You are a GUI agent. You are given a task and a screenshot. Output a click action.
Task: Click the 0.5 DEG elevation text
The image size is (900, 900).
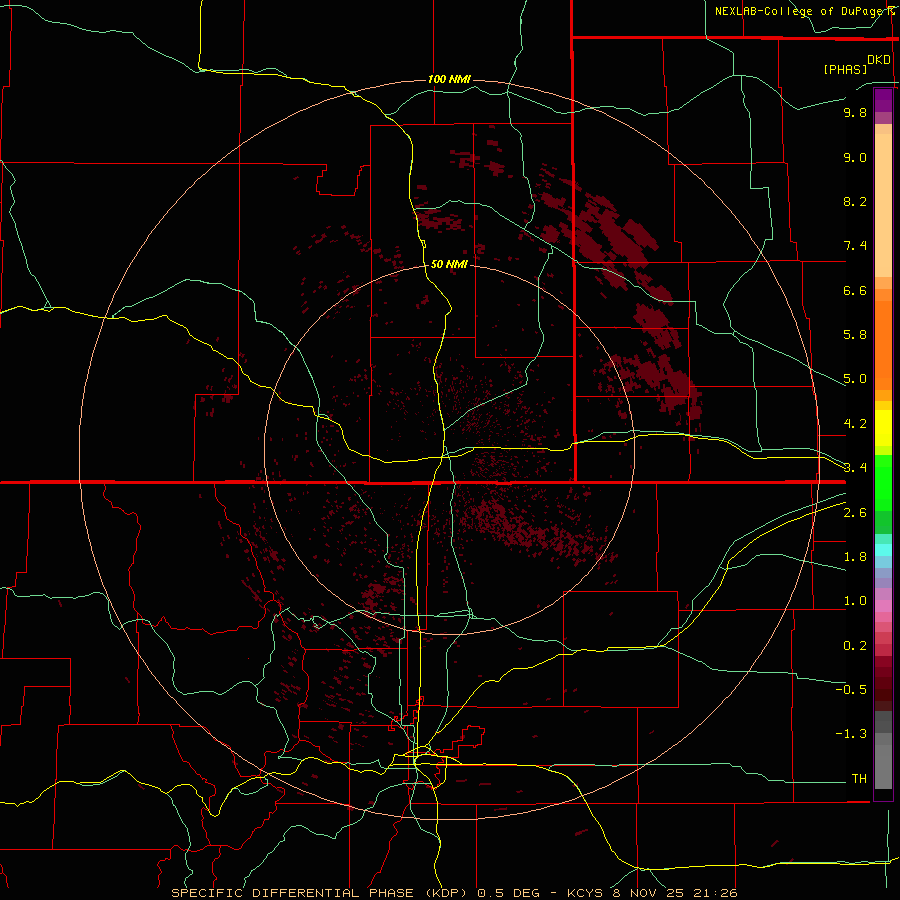pyautogui.click(x=509, y=893)
